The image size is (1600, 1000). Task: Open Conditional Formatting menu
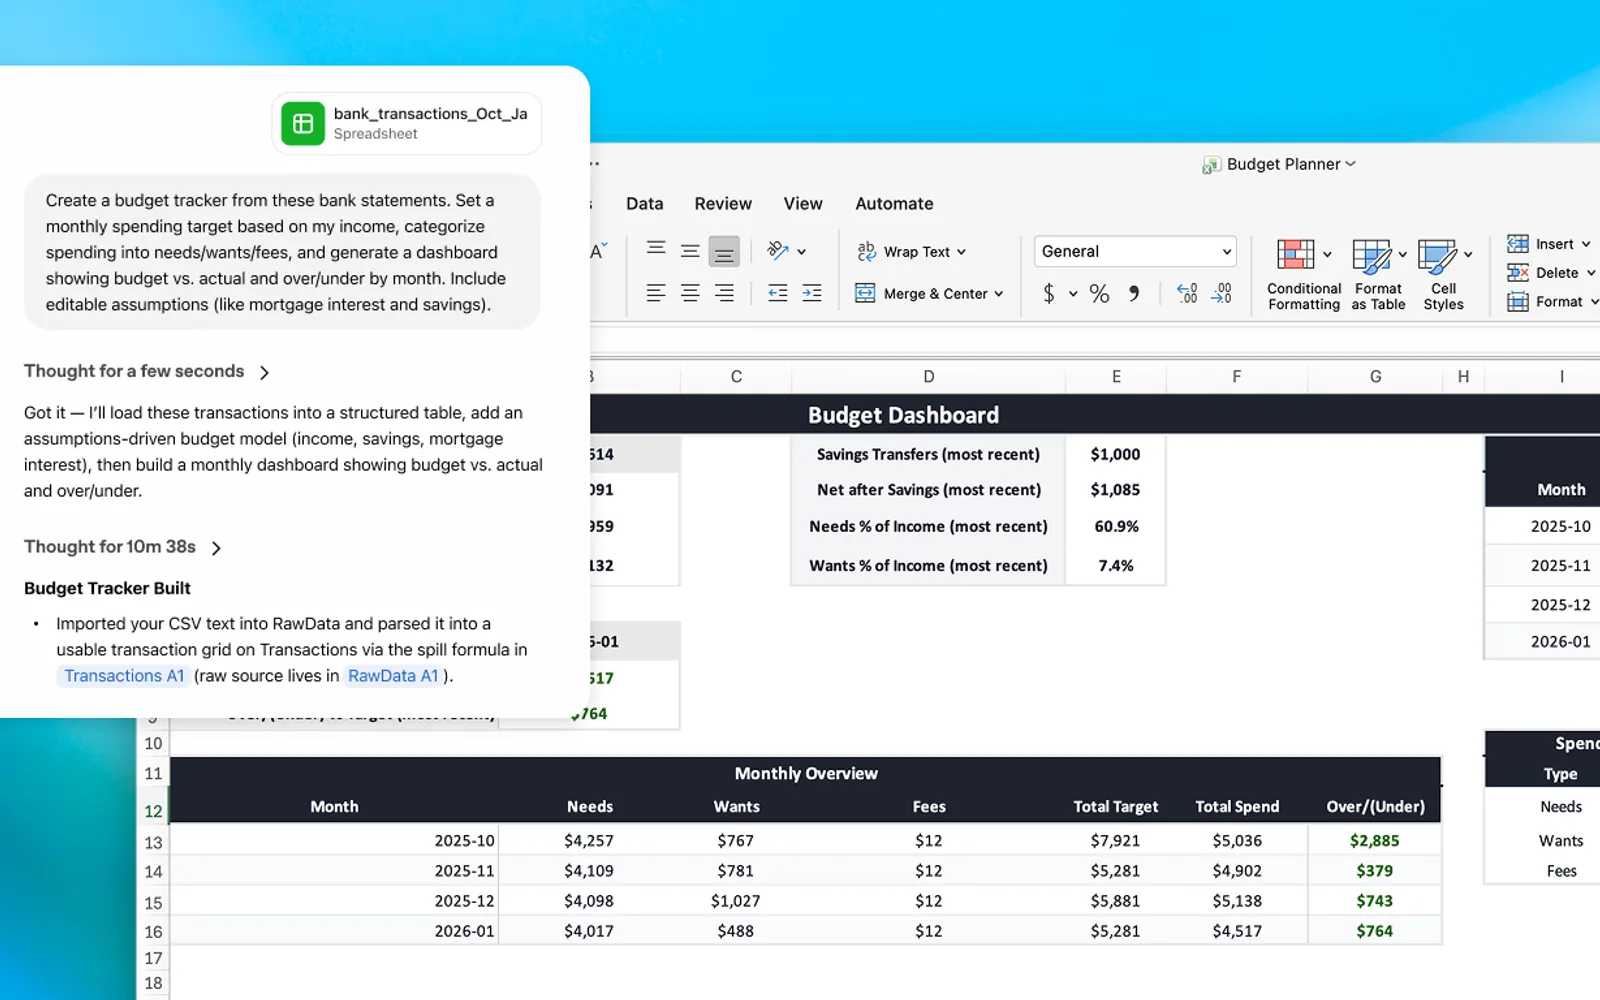click(1304, 275)
